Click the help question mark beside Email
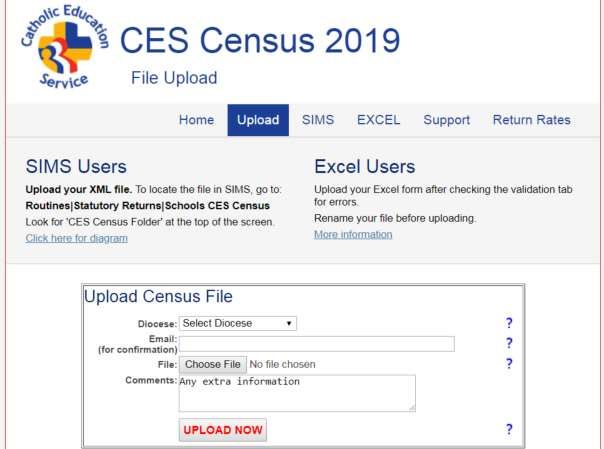Screen dimensions: 604x449 pos(509,343)
